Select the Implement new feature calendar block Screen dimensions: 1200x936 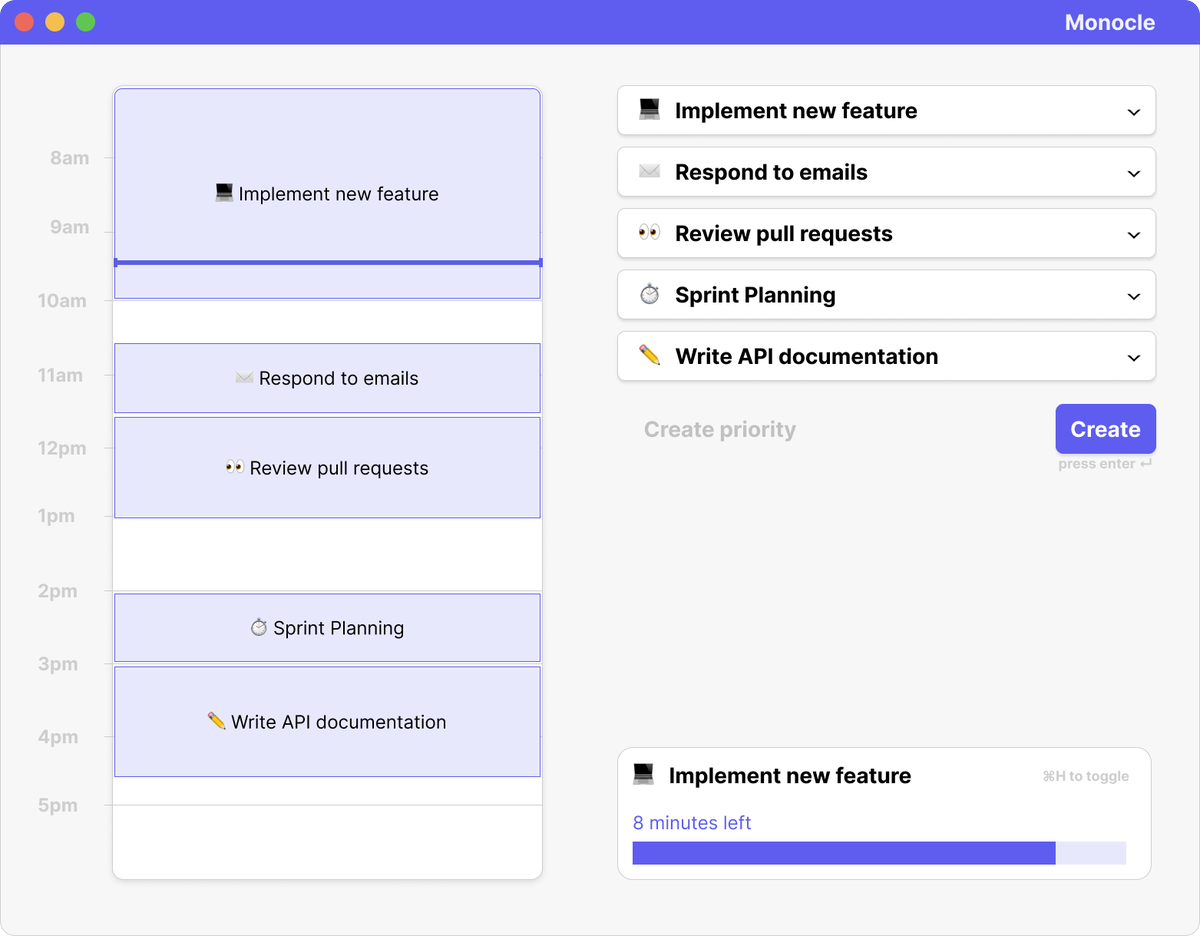coord(327,194)
